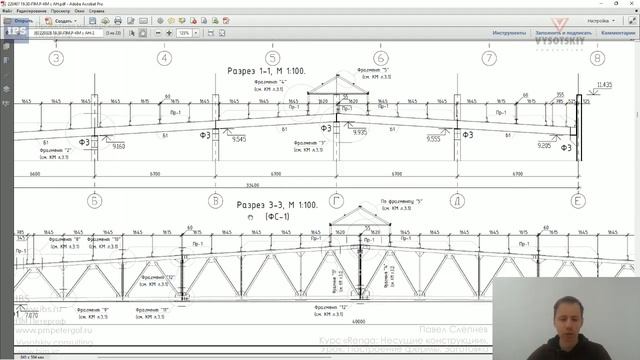Open the page thumbnails sidebar icon

(6, 47)
